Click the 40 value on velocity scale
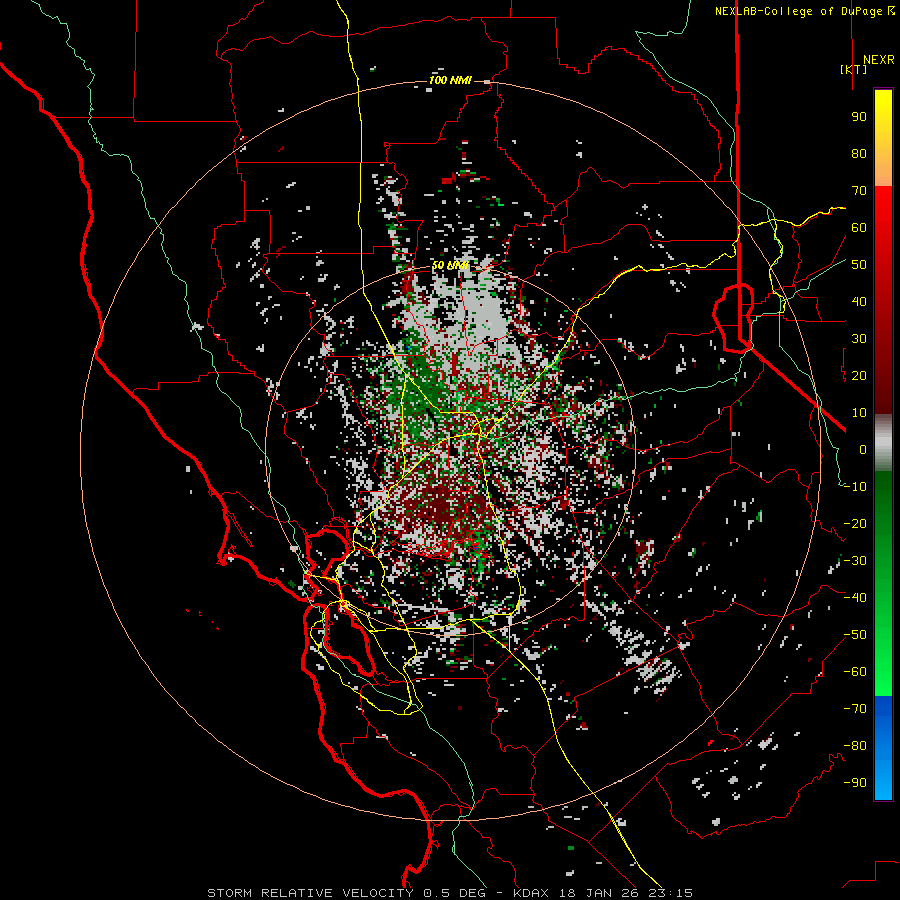 (x=859, y=301)
